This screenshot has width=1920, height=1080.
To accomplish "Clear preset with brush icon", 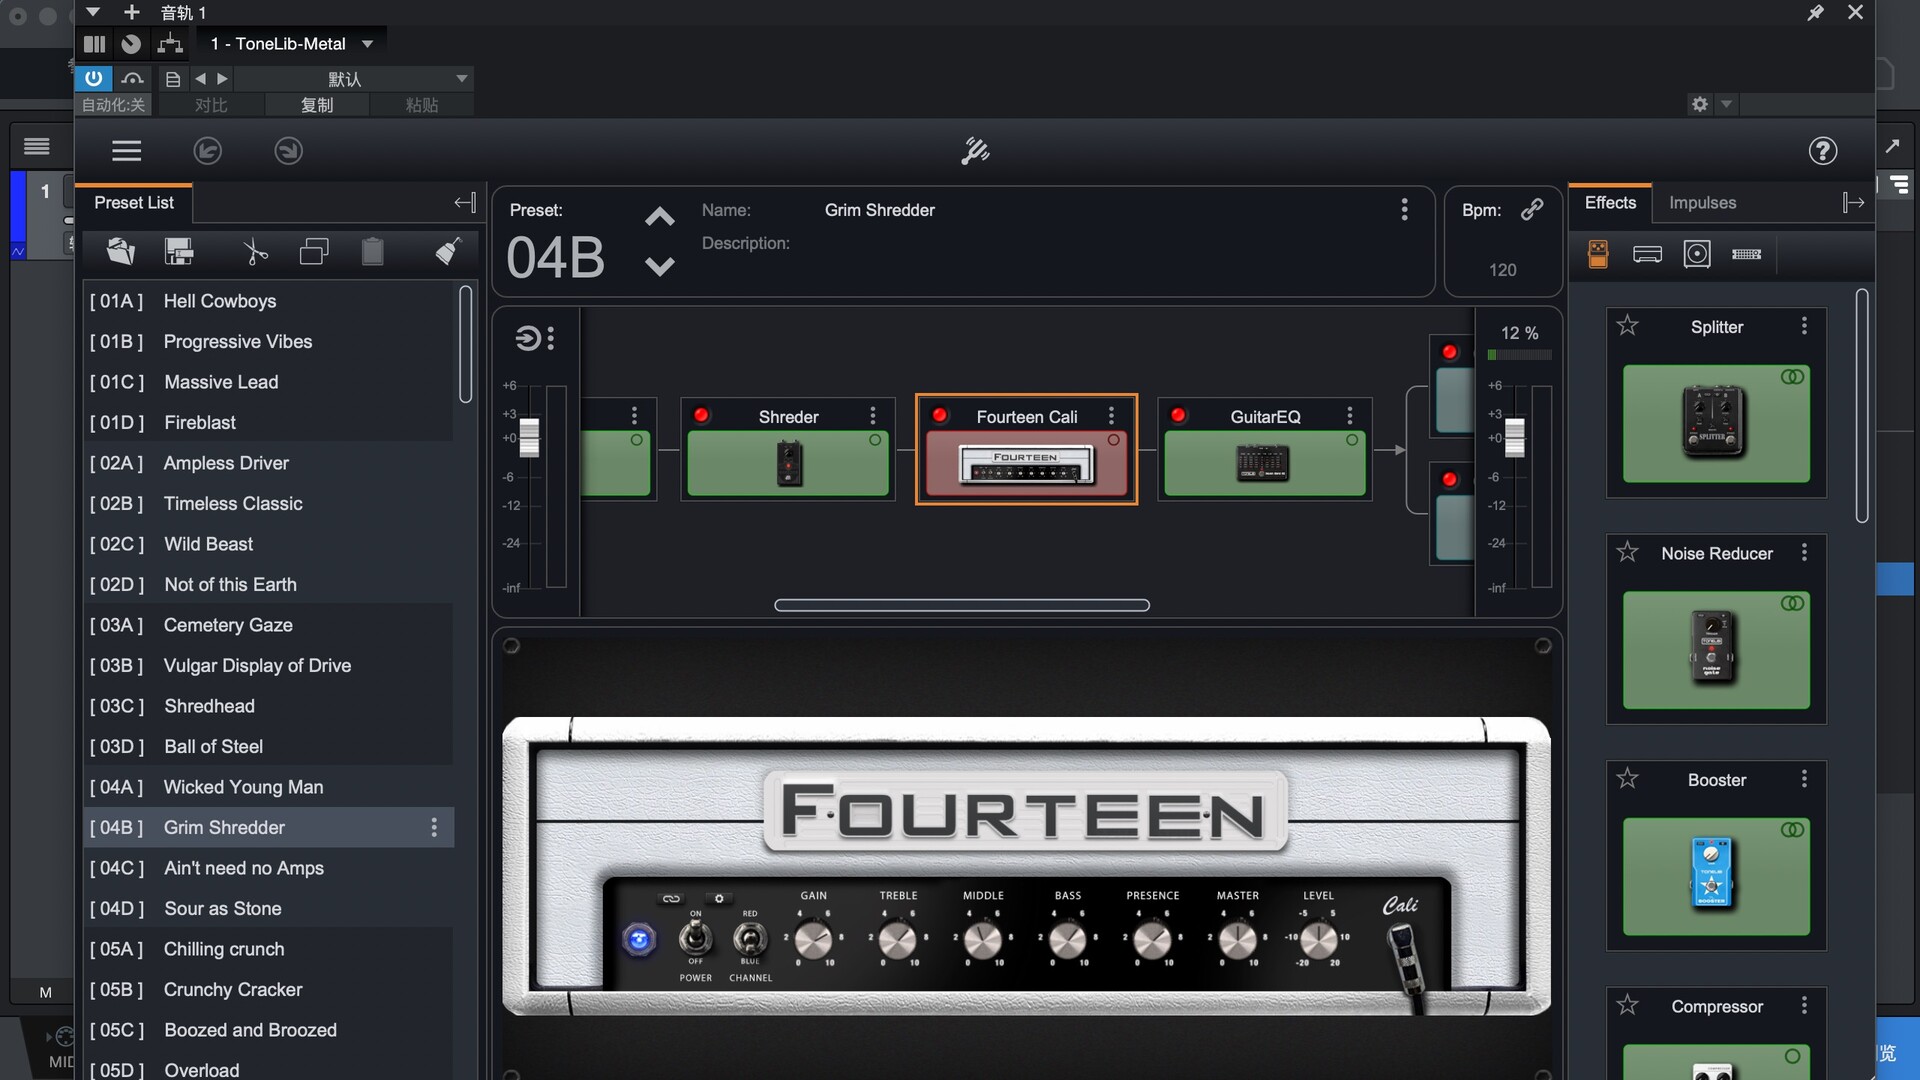I will coord(448,251).
